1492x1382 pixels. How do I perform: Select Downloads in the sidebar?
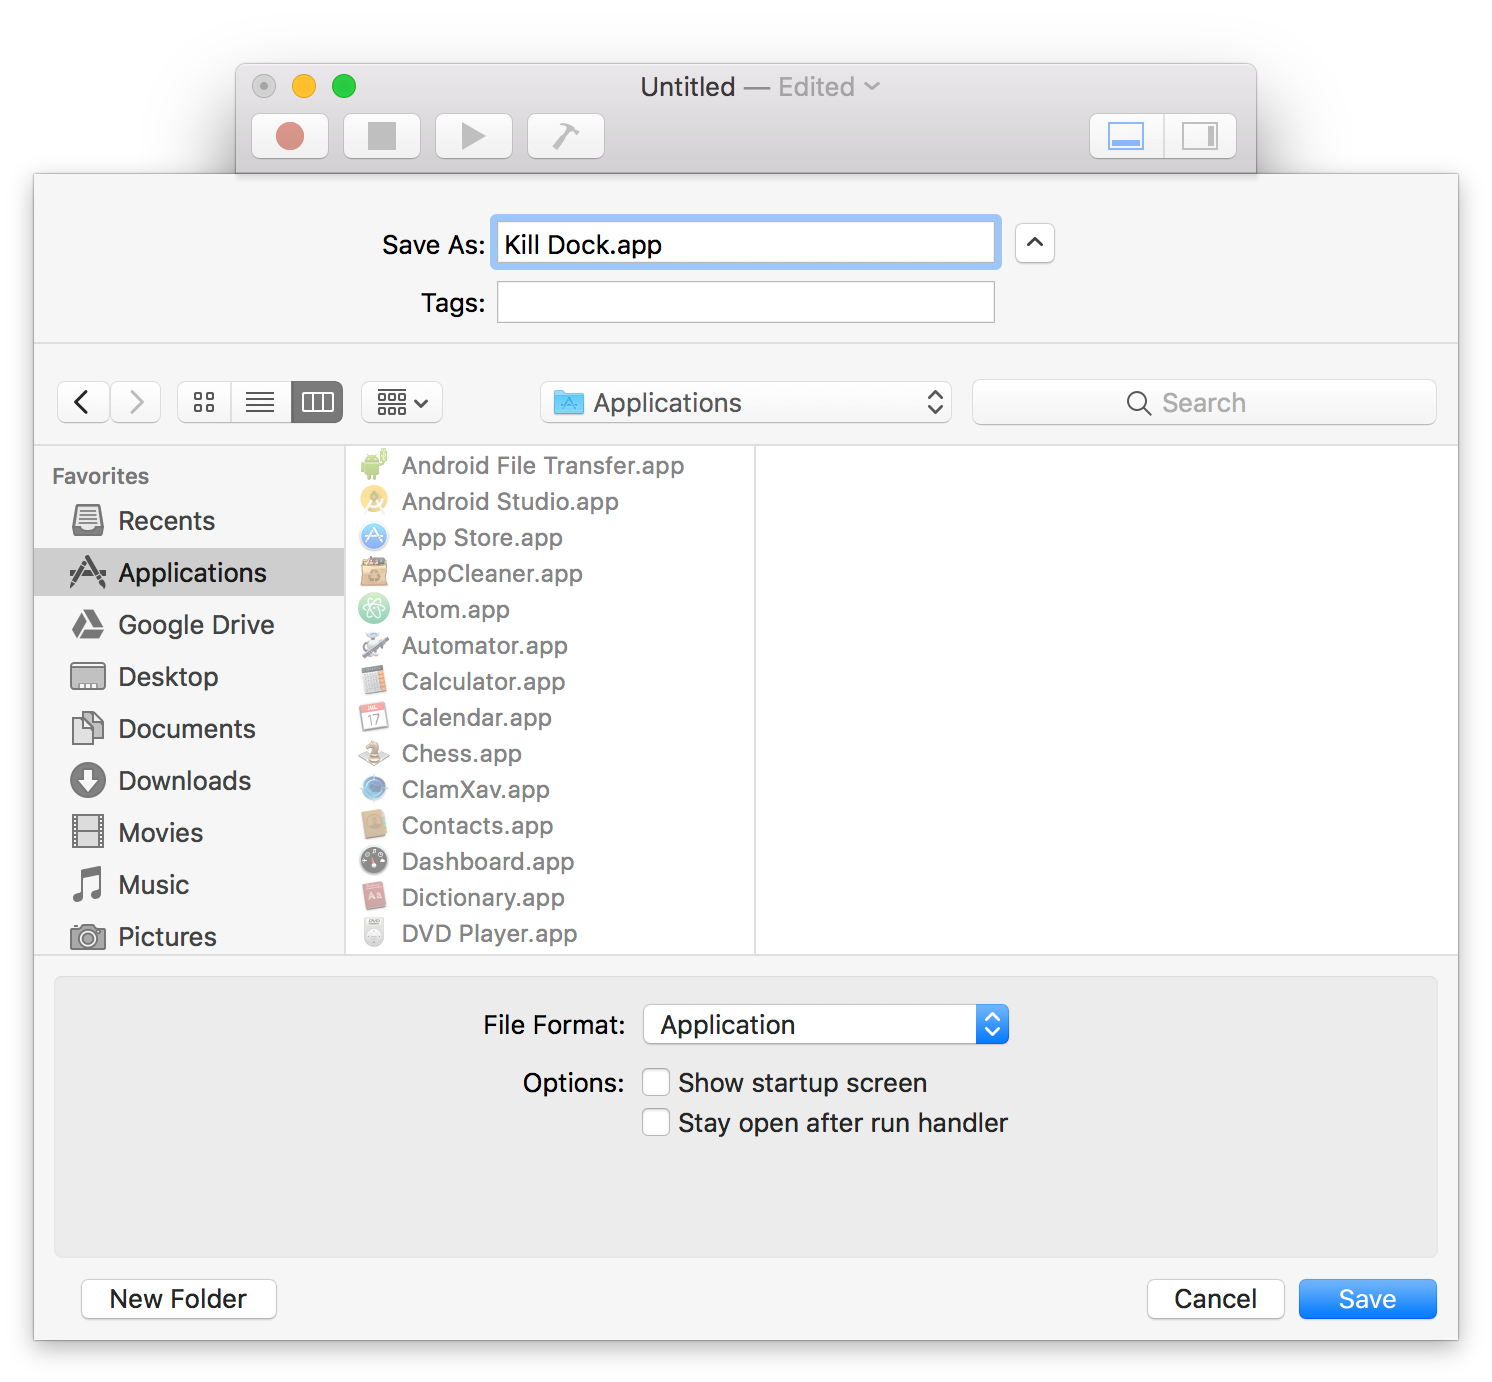[x=189, y=781]
